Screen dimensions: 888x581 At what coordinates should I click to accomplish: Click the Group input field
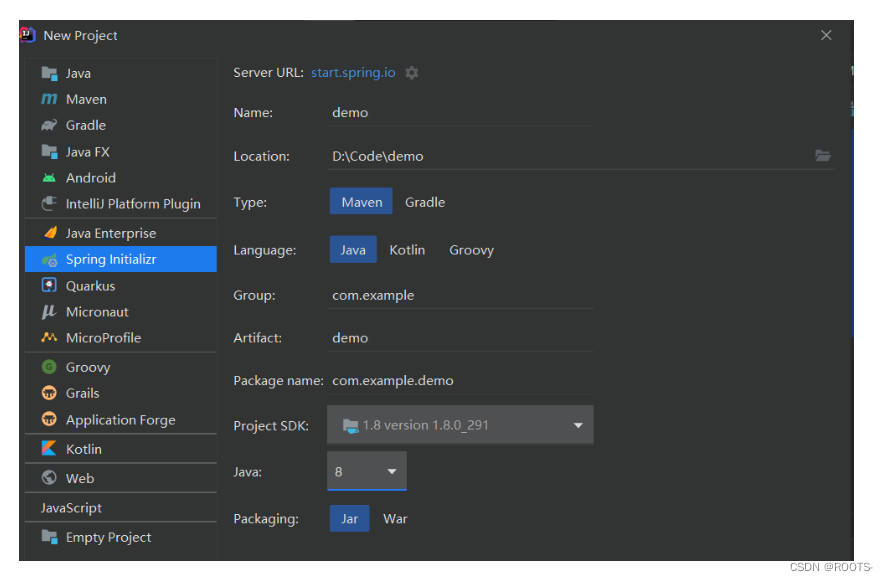pyautogui.click(x=460, y=295)
